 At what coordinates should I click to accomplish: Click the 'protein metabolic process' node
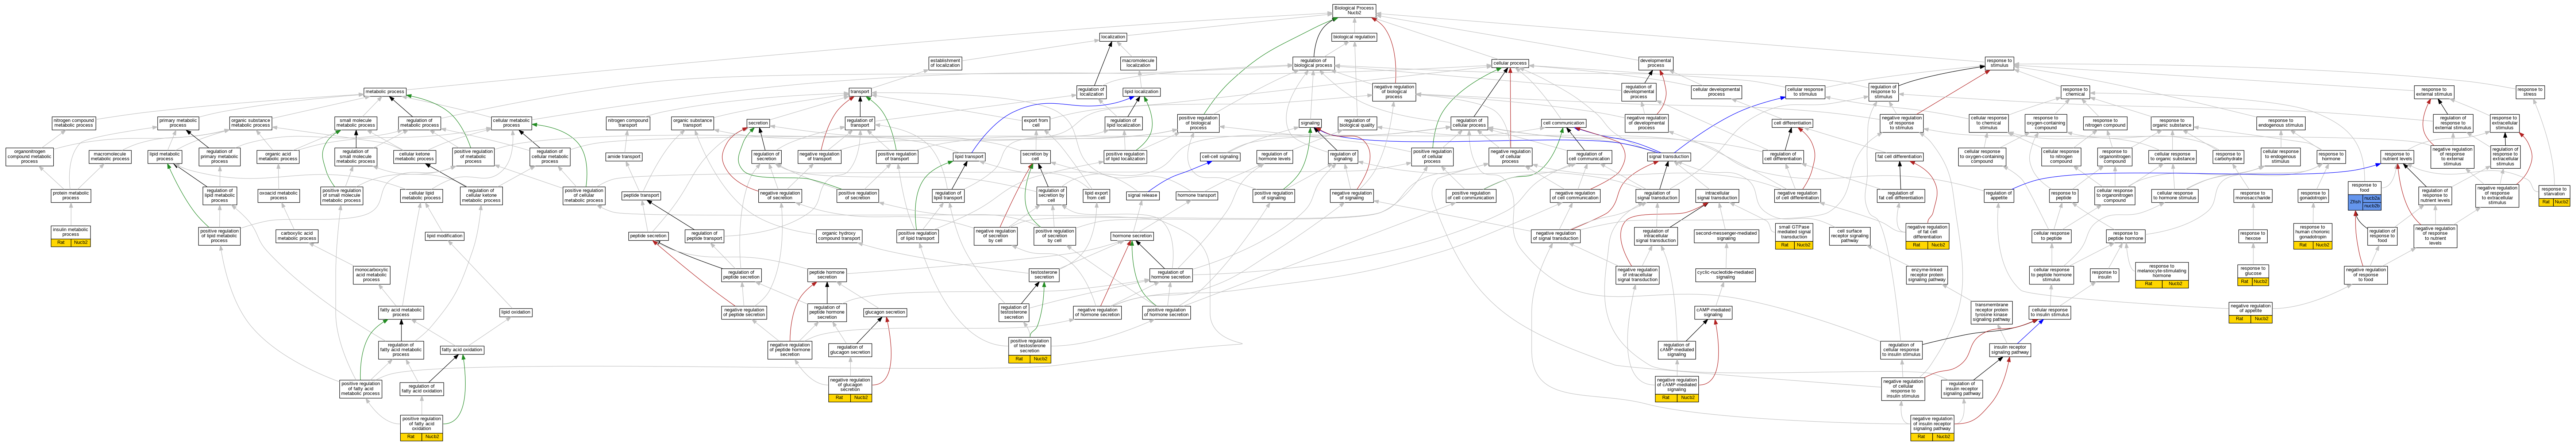pos(71,196)
